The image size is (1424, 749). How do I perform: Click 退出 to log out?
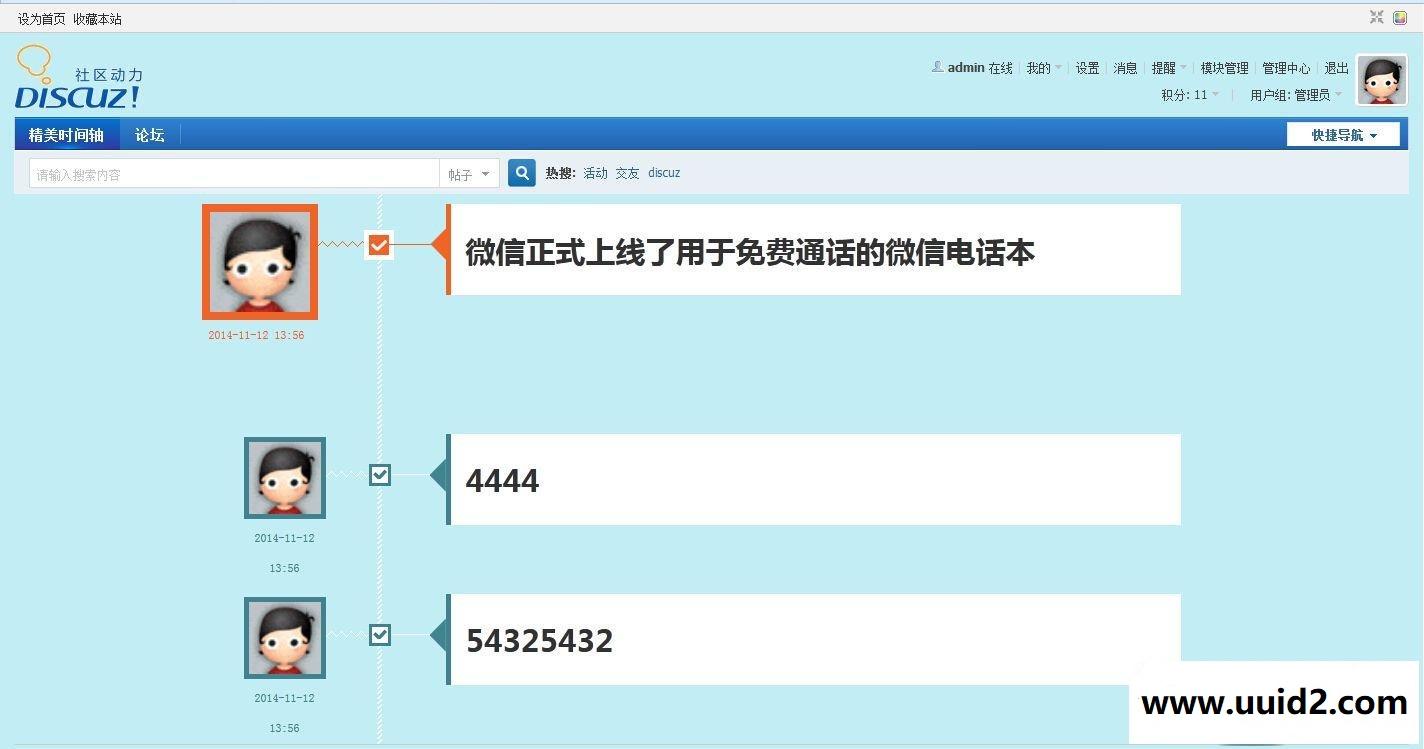click(x=1336, y=67)
